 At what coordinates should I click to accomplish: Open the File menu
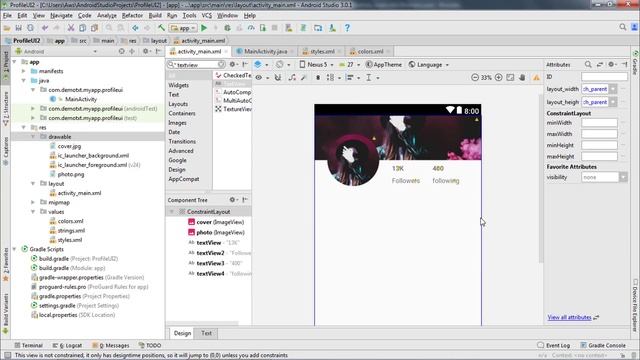(7, 16)
